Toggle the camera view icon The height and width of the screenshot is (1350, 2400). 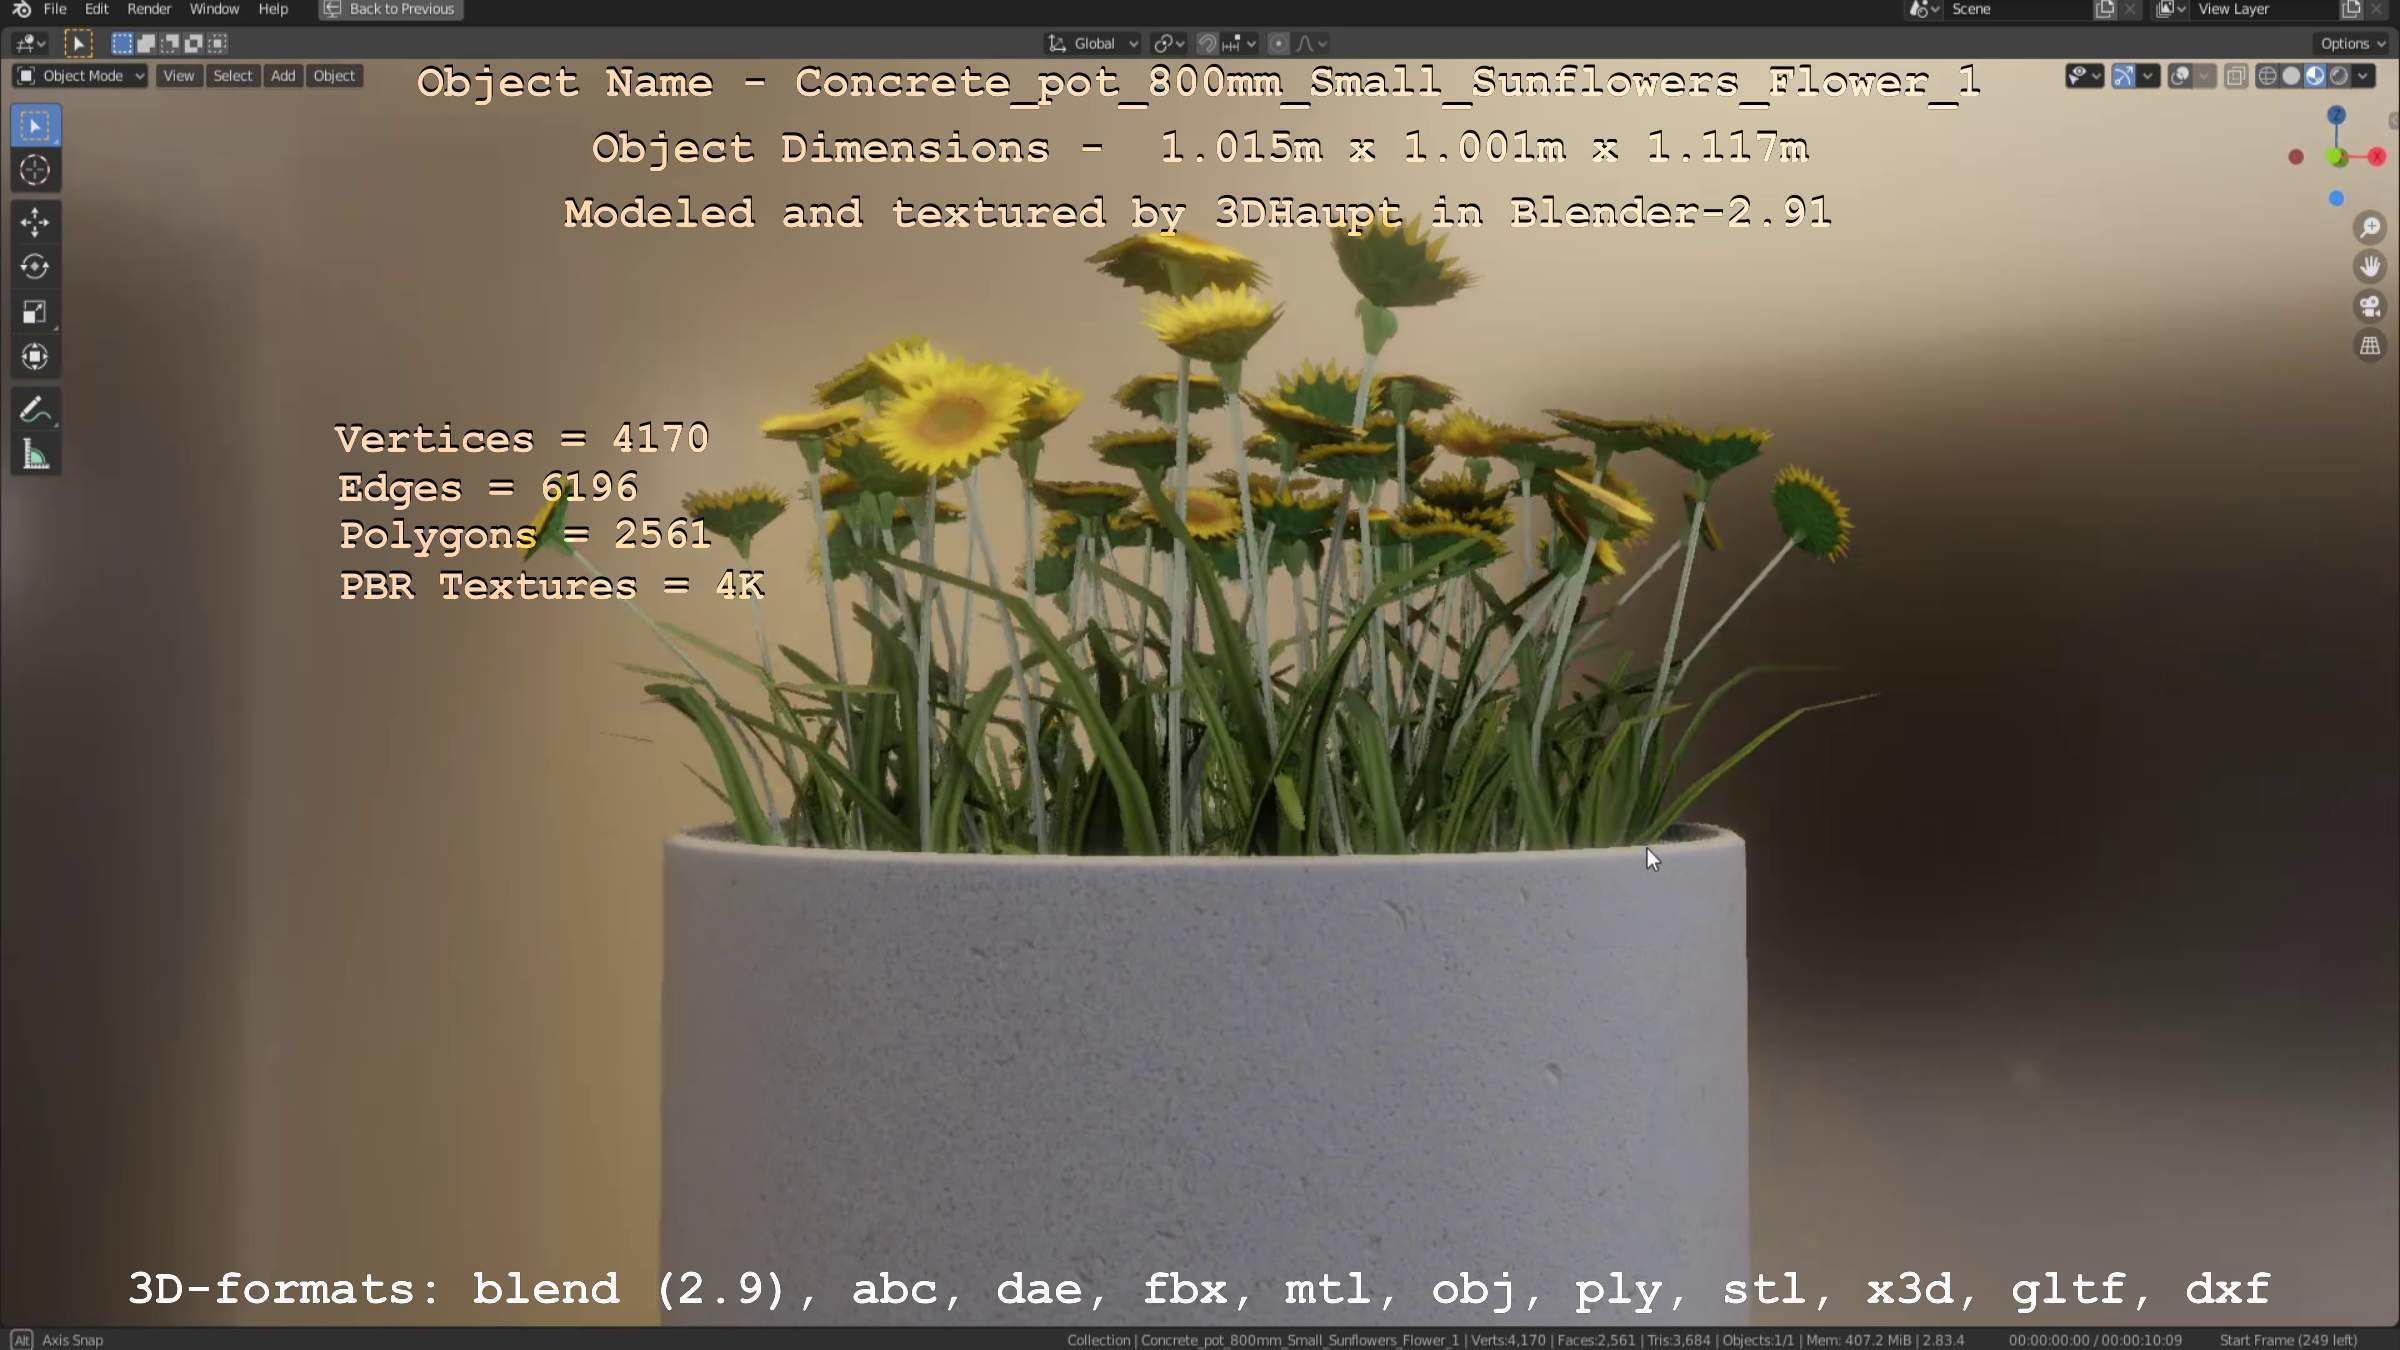(2370, 306)
